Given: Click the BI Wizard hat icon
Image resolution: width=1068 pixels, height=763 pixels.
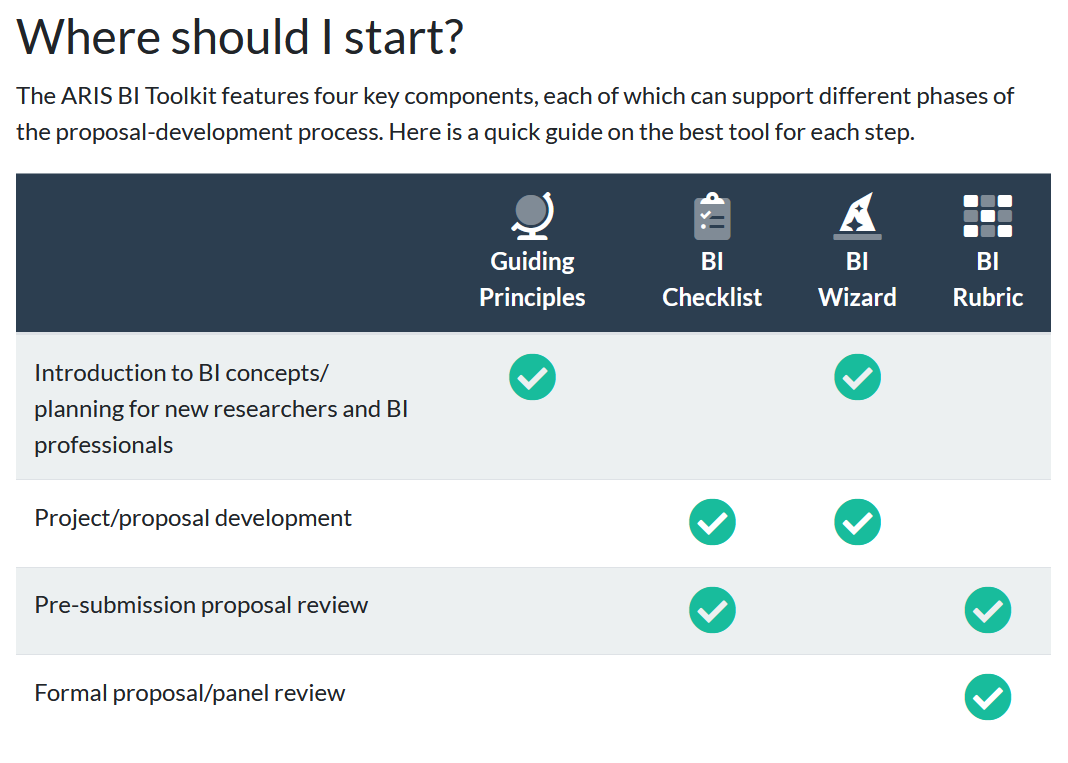Looking at the screenshot, I should point(857,216).
